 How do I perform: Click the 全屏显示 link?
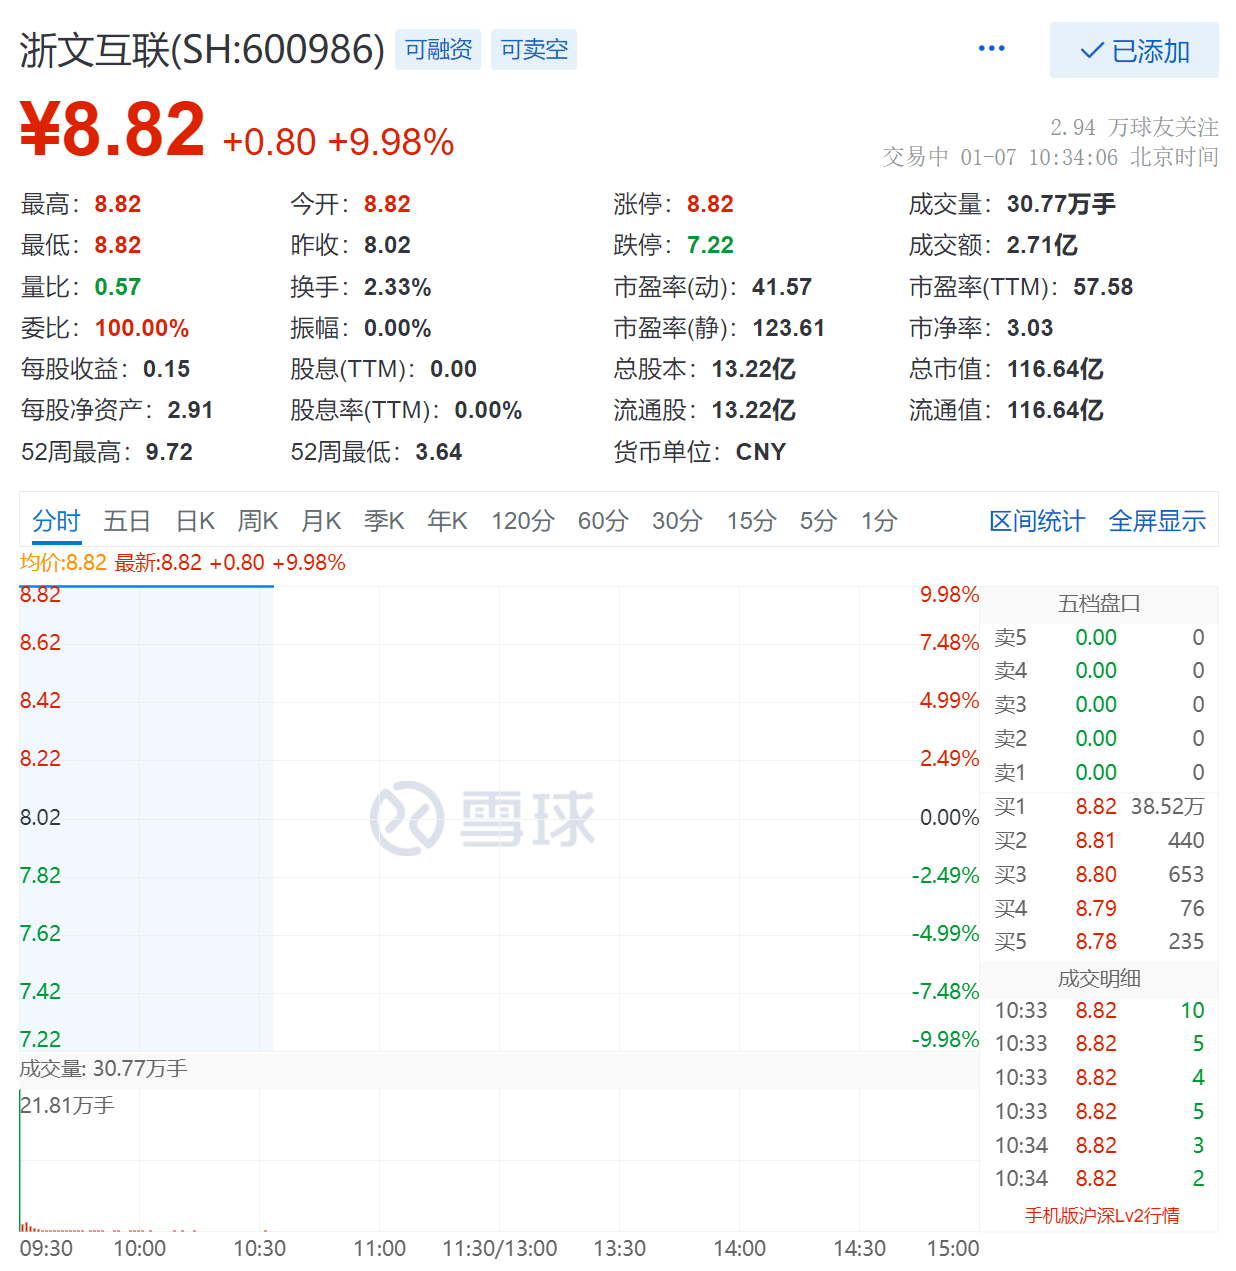pyautogui.click(x=1157, y=521)
